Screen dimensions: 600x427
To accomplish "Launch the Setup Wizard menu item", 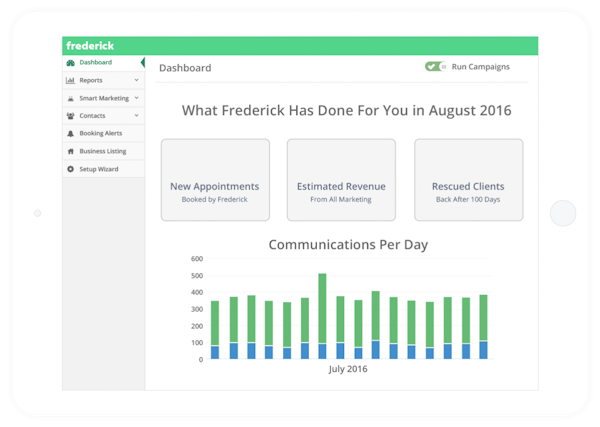I will point(103,169).
